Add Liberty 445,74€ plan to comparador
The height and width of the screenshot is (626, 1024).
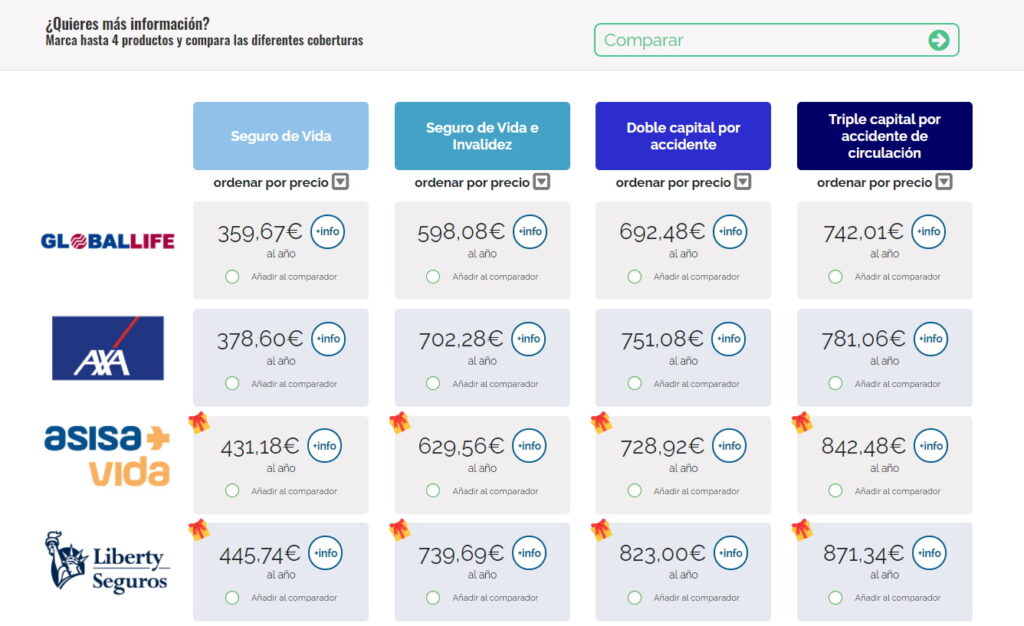(232, 597)
